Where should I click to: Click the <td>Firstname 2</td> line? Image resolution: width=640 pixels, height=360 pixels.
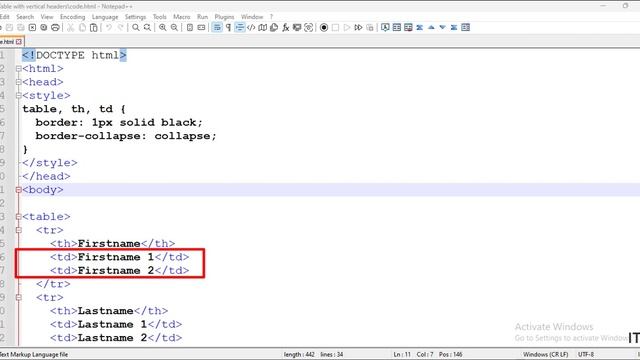coord(119,271)
